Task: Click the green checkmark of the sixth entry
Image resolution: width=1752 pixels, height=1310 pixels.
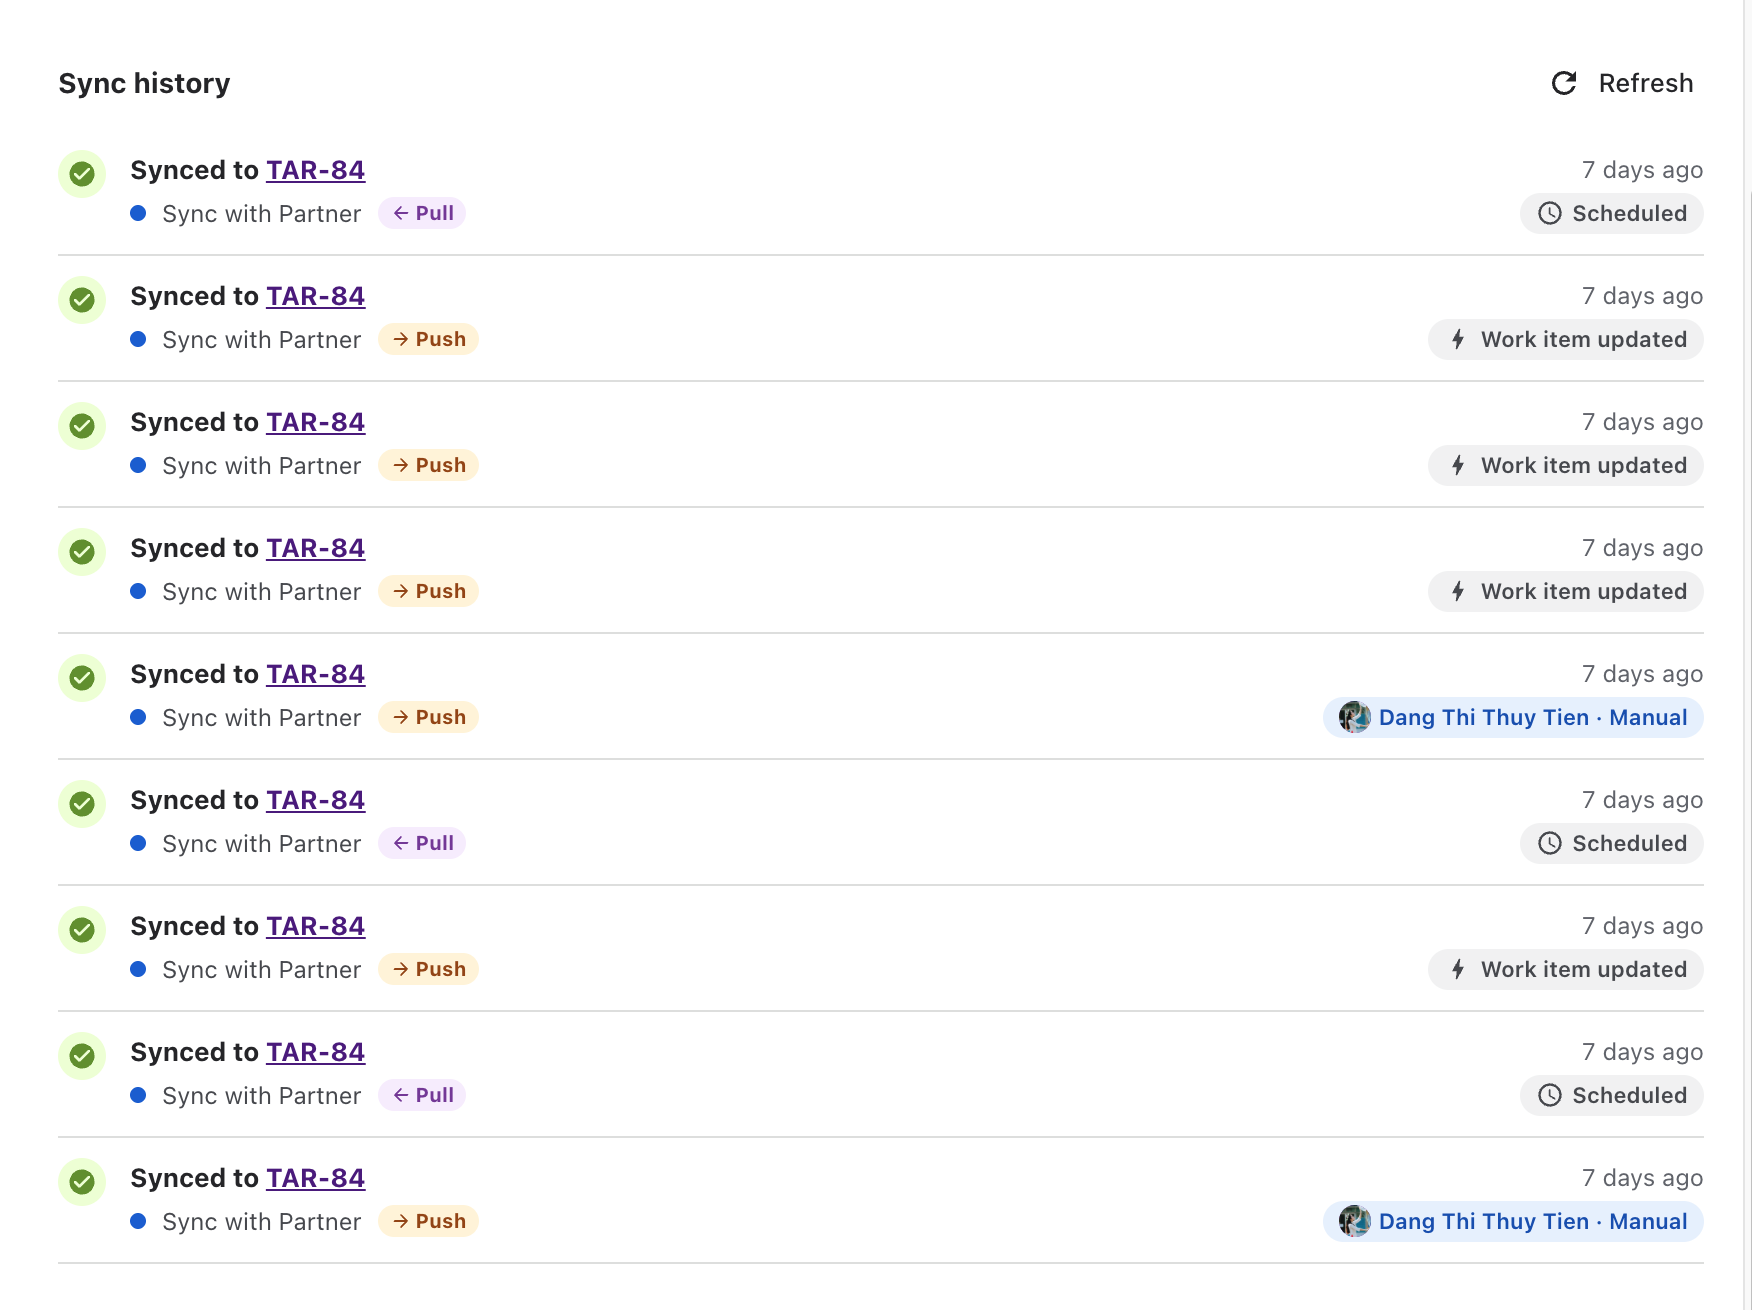Action: pyautogui.click(x=82, y=804)
